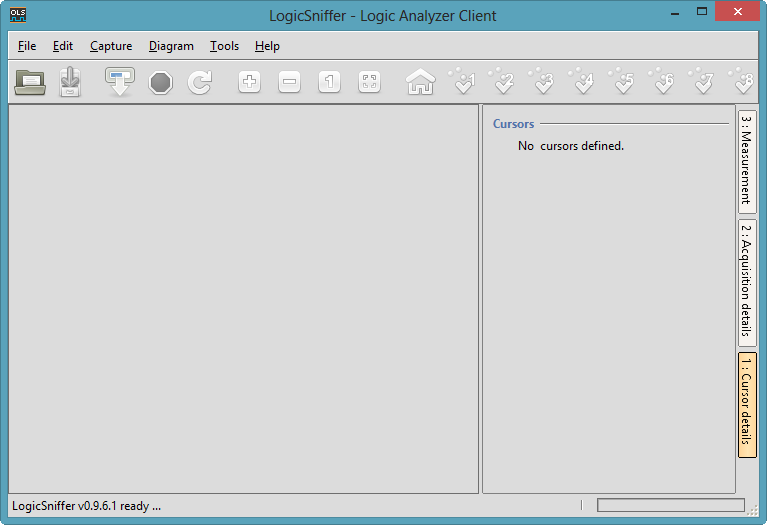The image size is (767, 525).
Task: Click the Open project folder icon
Action: 30,82
